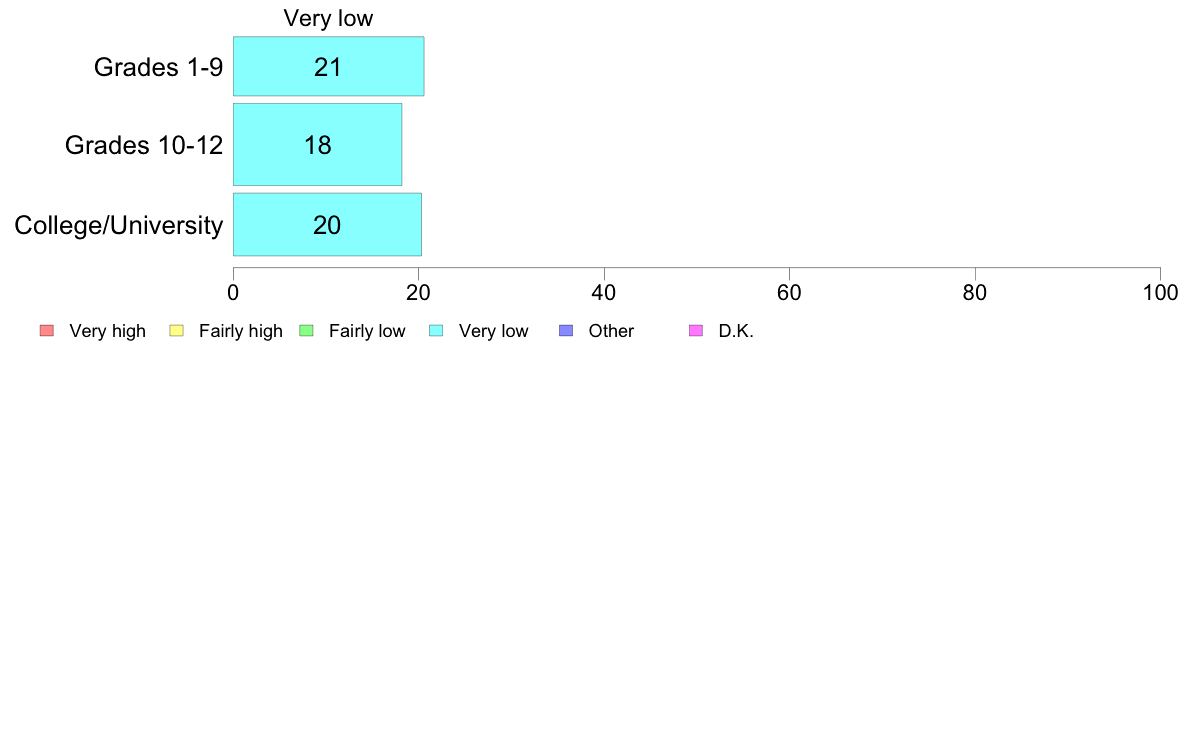This screenshot has height=736, width=1188.
Task: Click the Fairly high legend text
Action: (x=241, y=331)
